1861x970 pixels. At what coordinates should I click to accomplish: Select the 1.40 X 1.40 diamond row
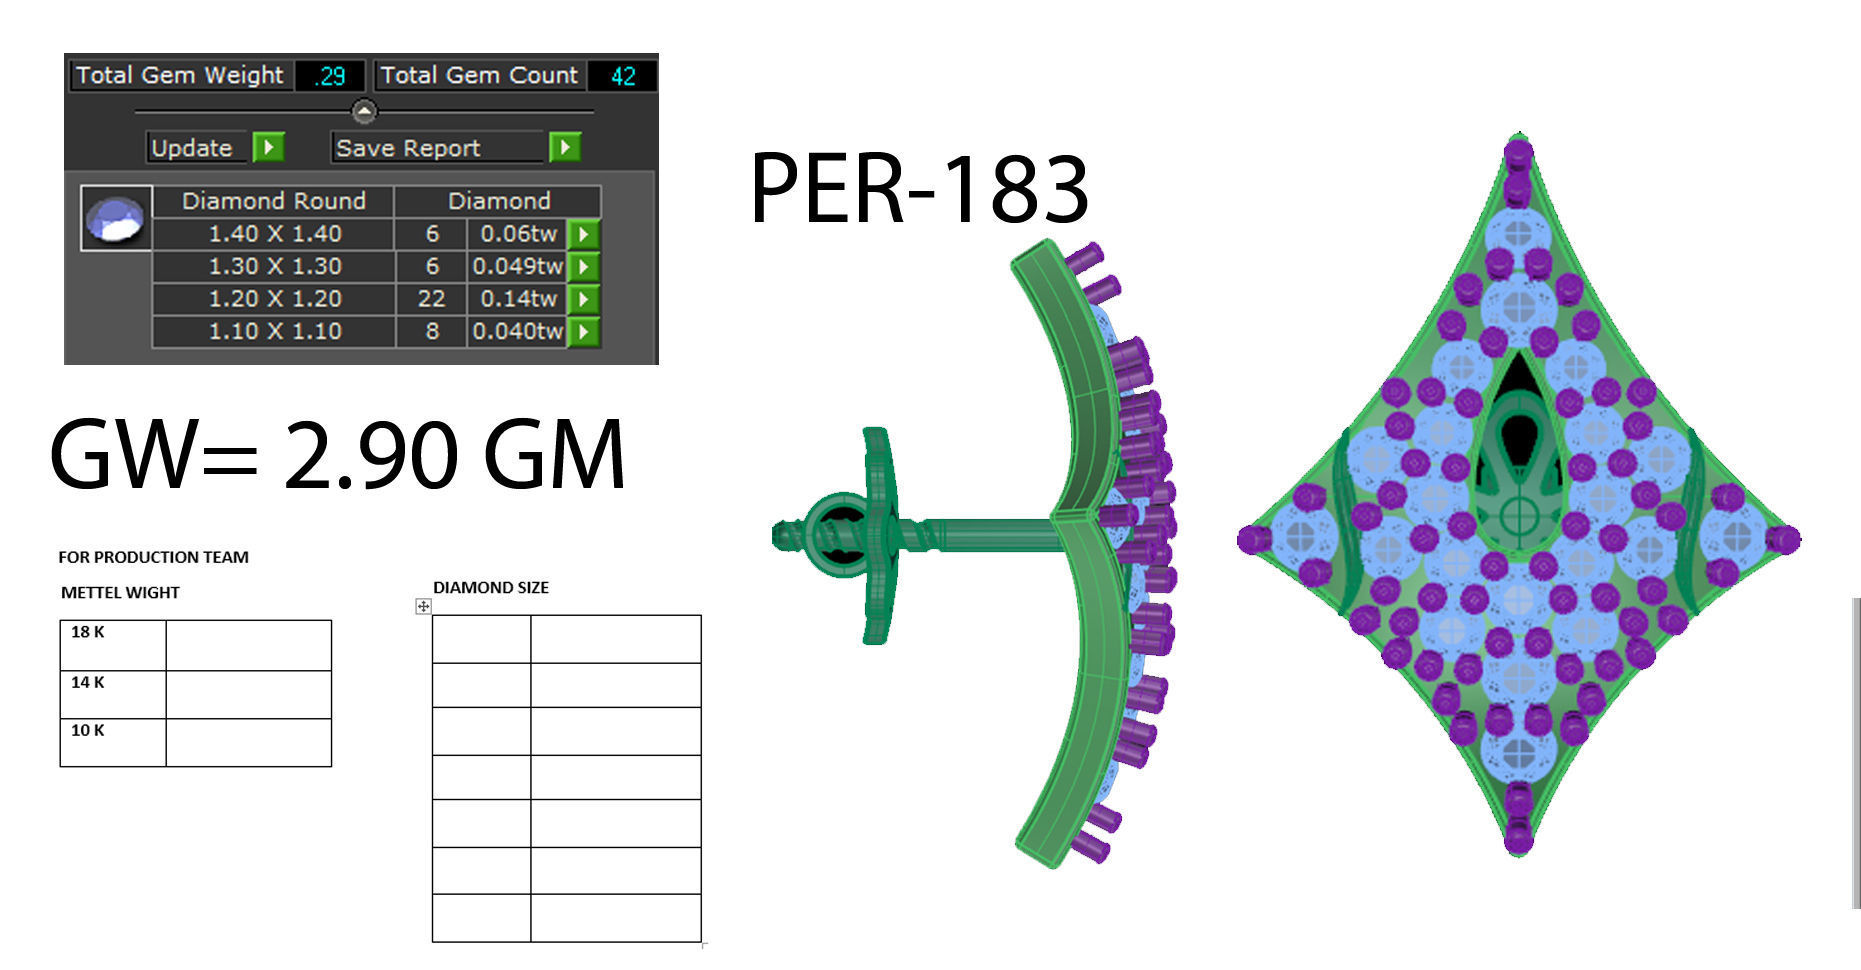click(376, 234)
